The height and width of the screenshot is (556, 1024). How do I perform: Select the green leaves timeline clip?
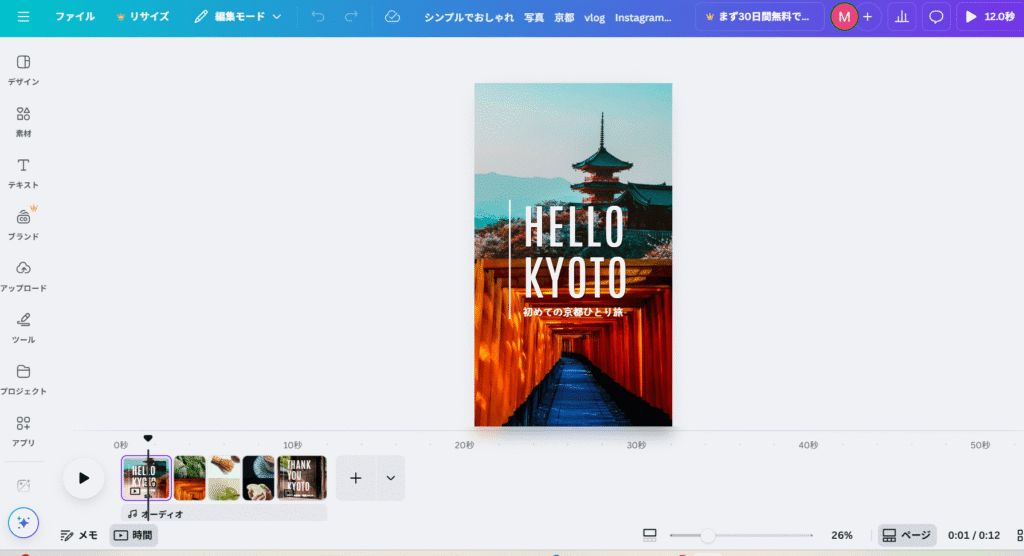189,478
